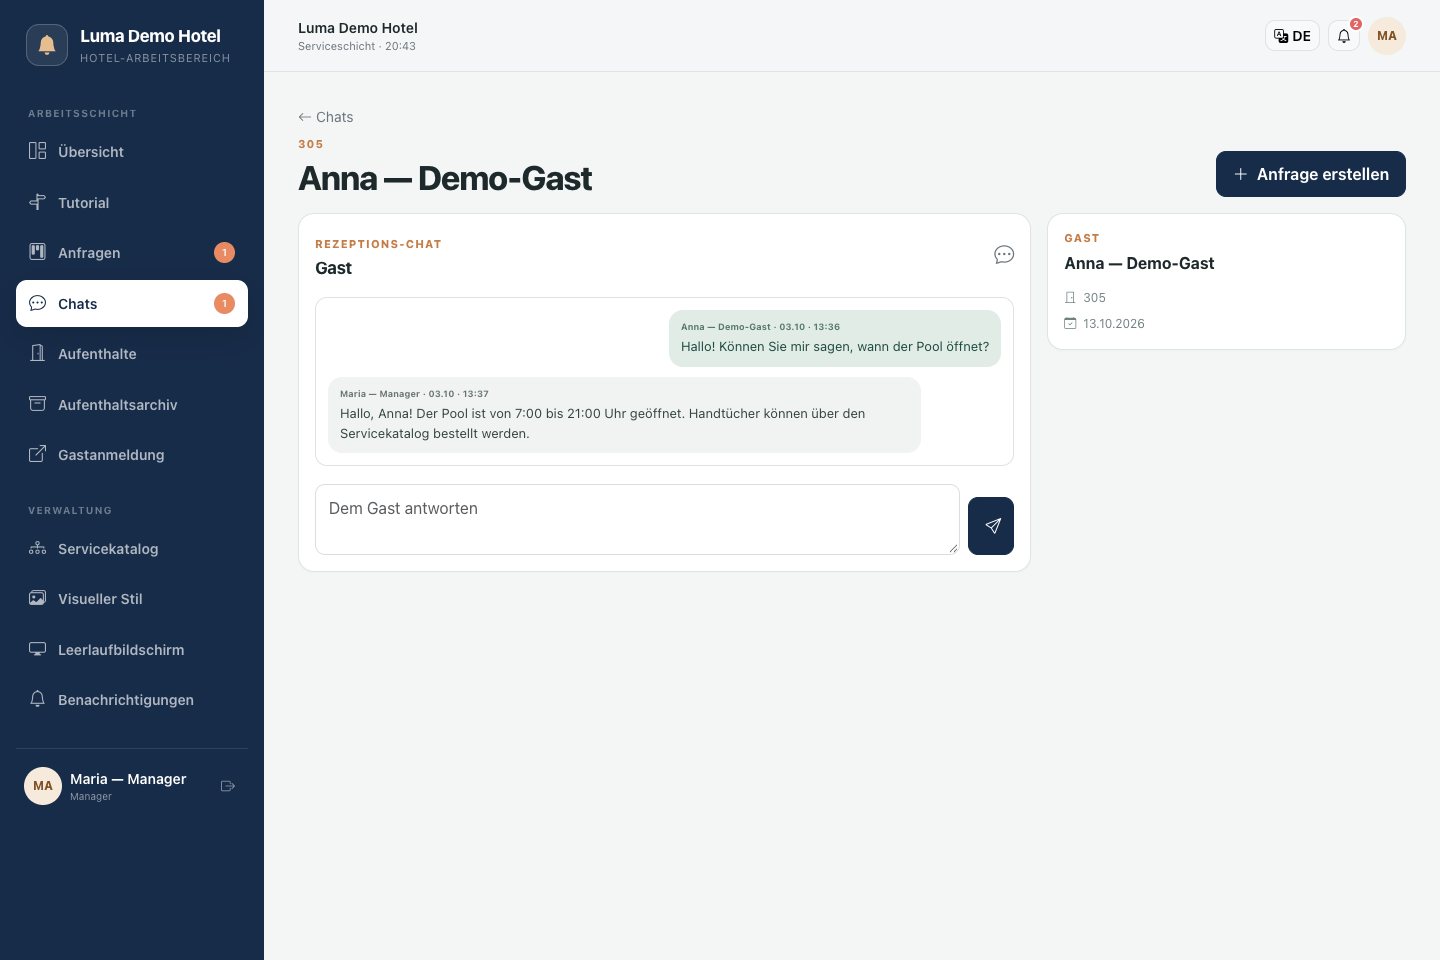The height and width of the screenshot is (960, 1440).
Task: Click the Aufenthaltsarchiv archive box icon
Action: [37, 404]
